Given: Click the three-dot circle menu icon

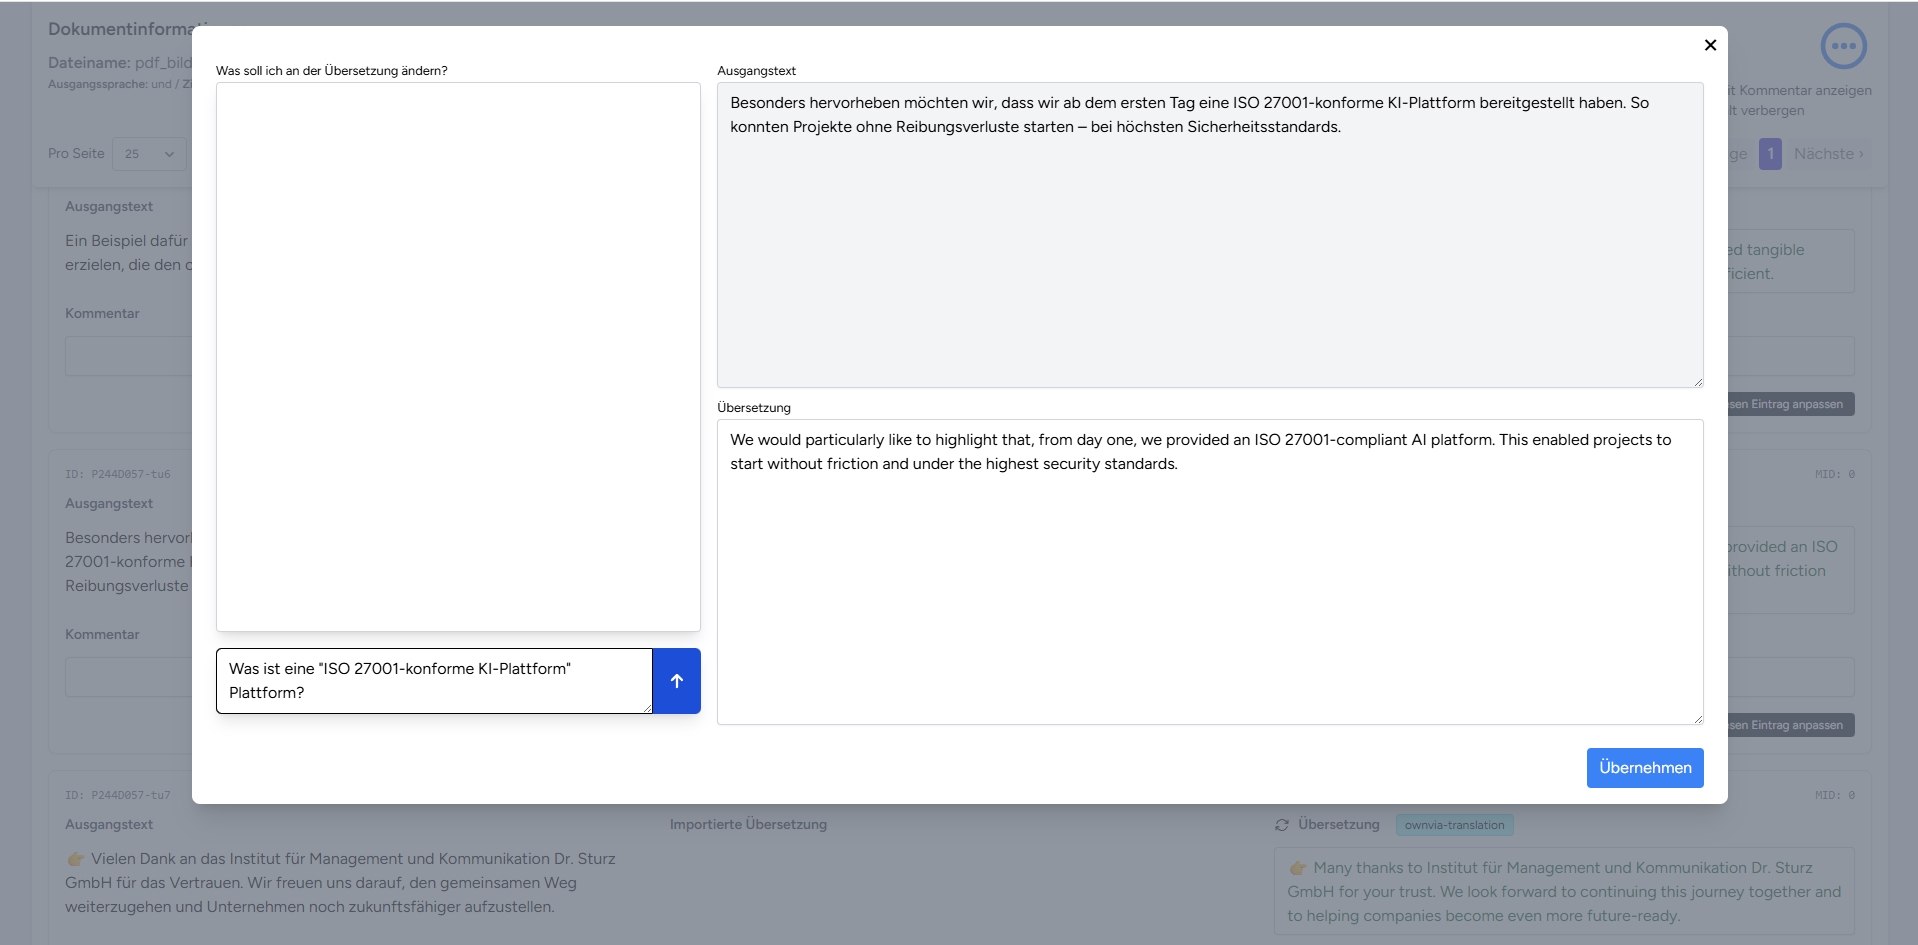Looking at the screenshot, I should pyautogui.click(x=1843, y=46).
